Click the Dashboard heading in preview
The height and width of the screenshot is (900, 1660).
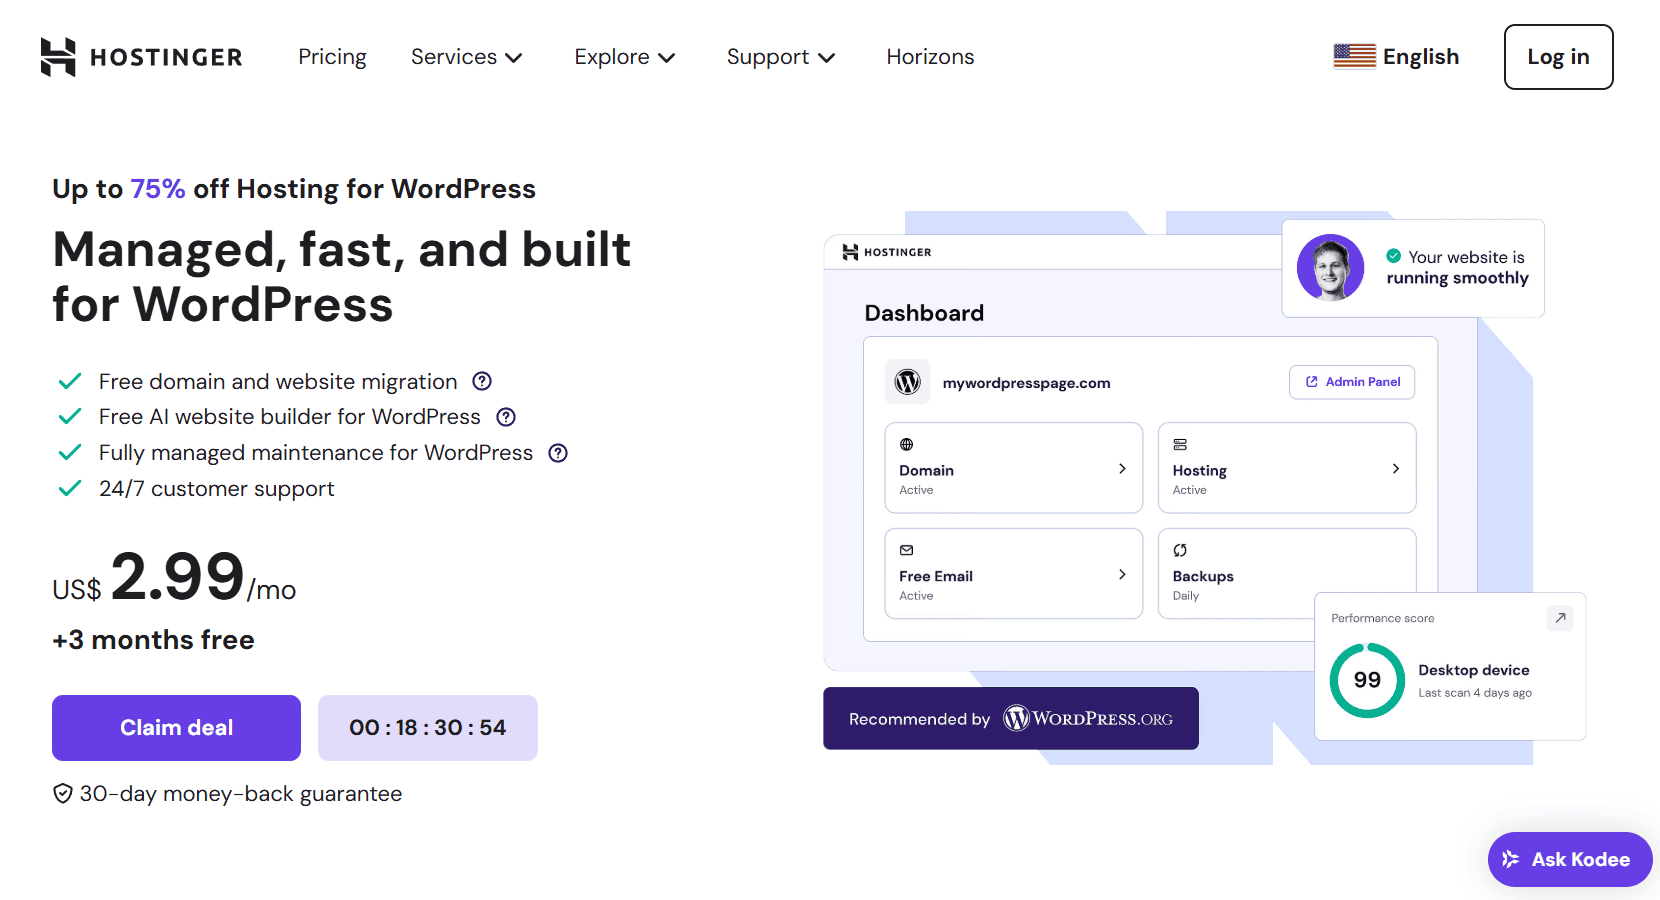pyautogui.click(x=924, y=313)
